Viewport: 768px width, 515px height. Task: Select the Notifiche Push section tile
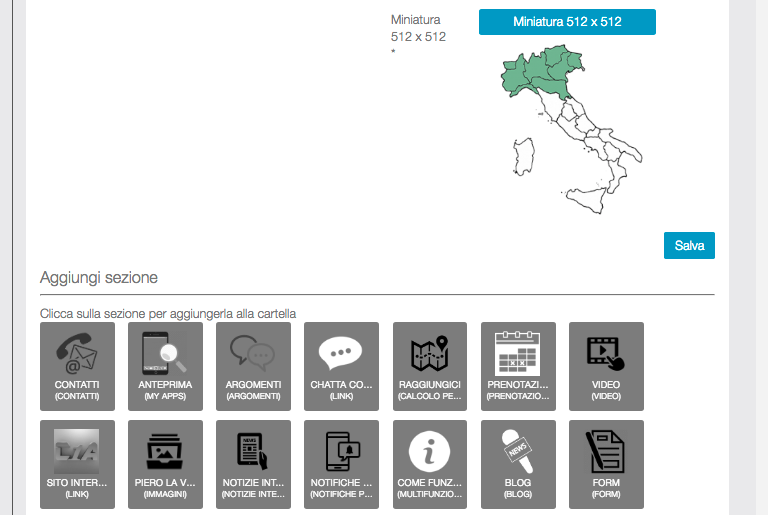pyautogui.click(x=341, y=464)
